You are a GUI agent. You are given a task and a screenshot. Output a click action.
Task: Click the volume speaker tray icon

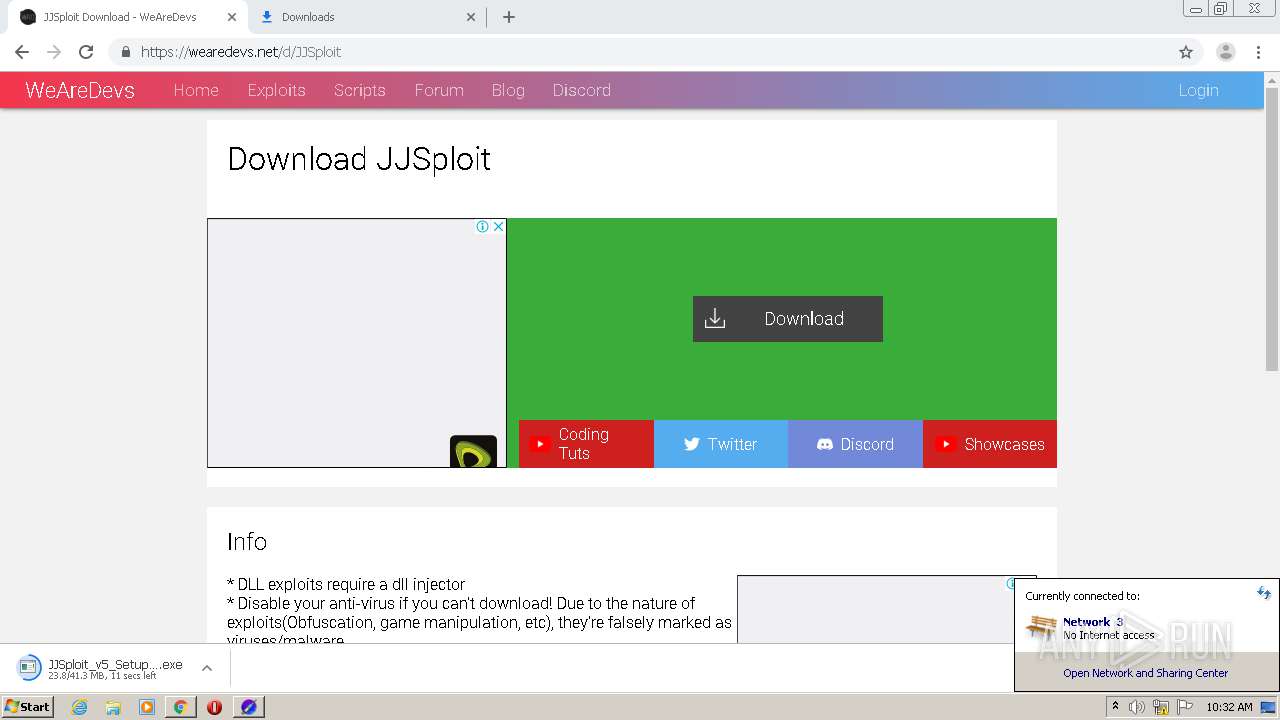(x=1137, y=707)
